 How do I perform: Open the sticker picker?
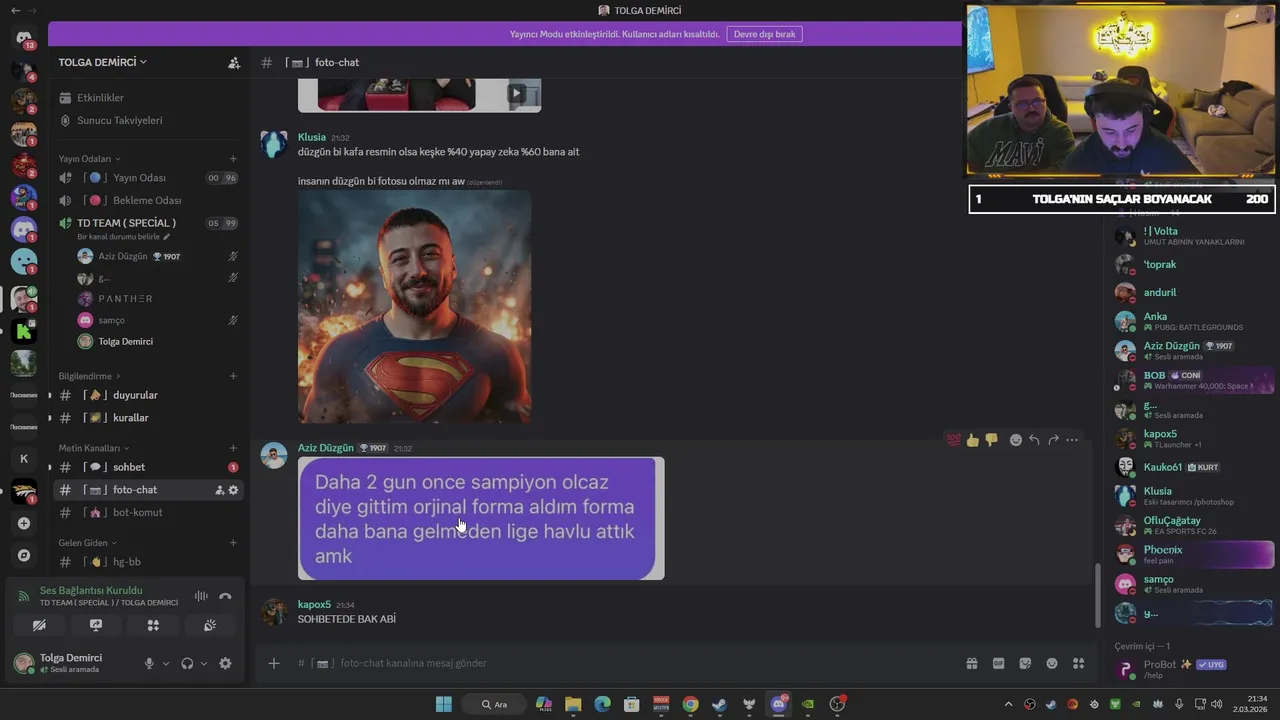1025,663
